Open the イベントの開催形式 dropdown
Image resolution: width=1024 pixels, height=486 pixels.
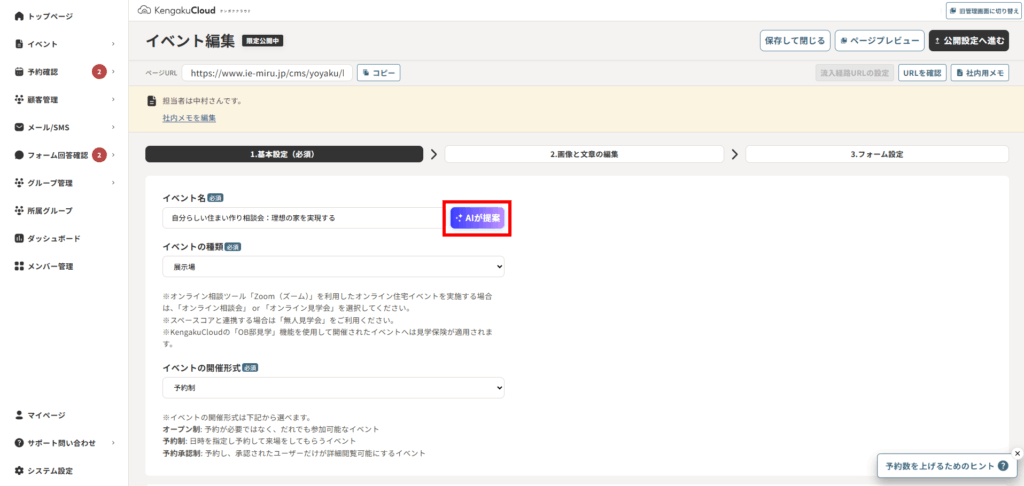click(333, 387)
